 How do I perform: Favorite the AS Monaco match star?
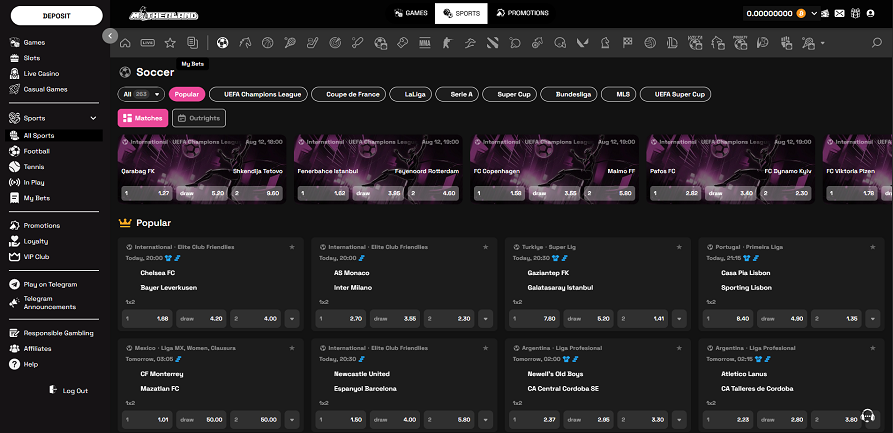486,247
